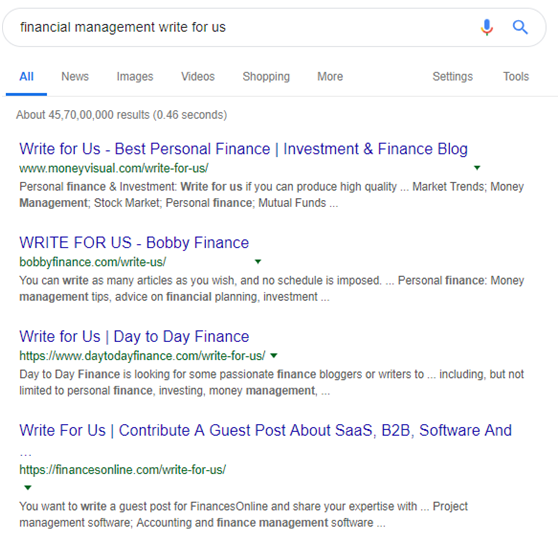Click the blue search magnifier icon

pos(520,27)
